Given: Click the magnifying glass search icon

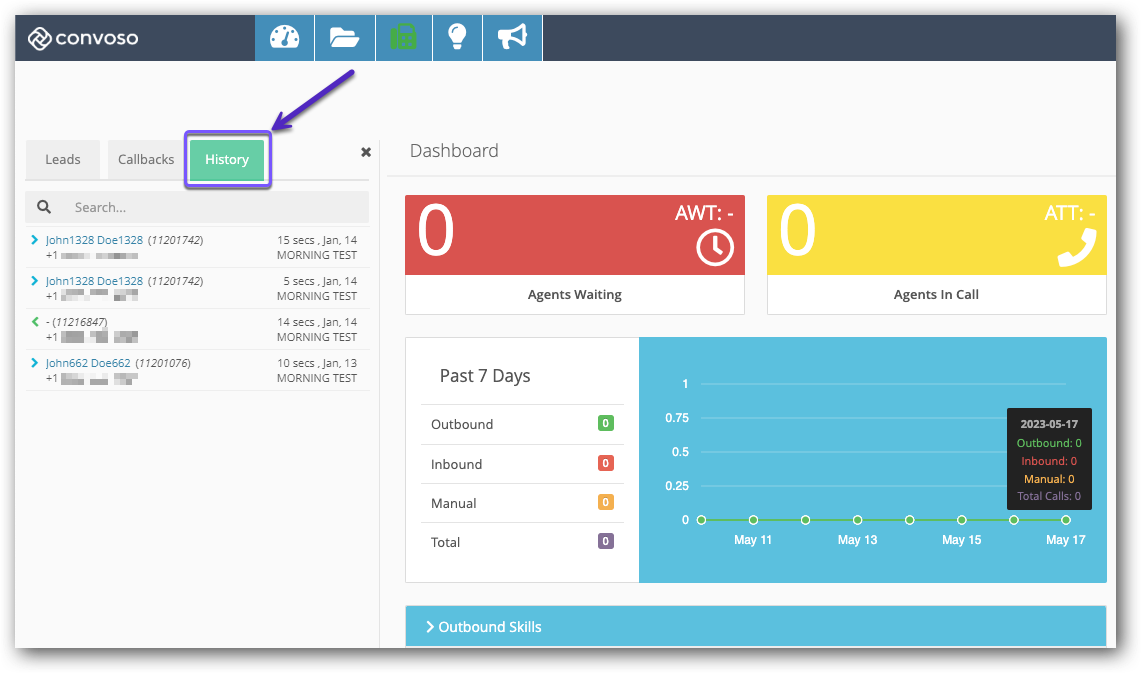Looking at the screenshot, I should pyautogui.click(x=44, y=207).
